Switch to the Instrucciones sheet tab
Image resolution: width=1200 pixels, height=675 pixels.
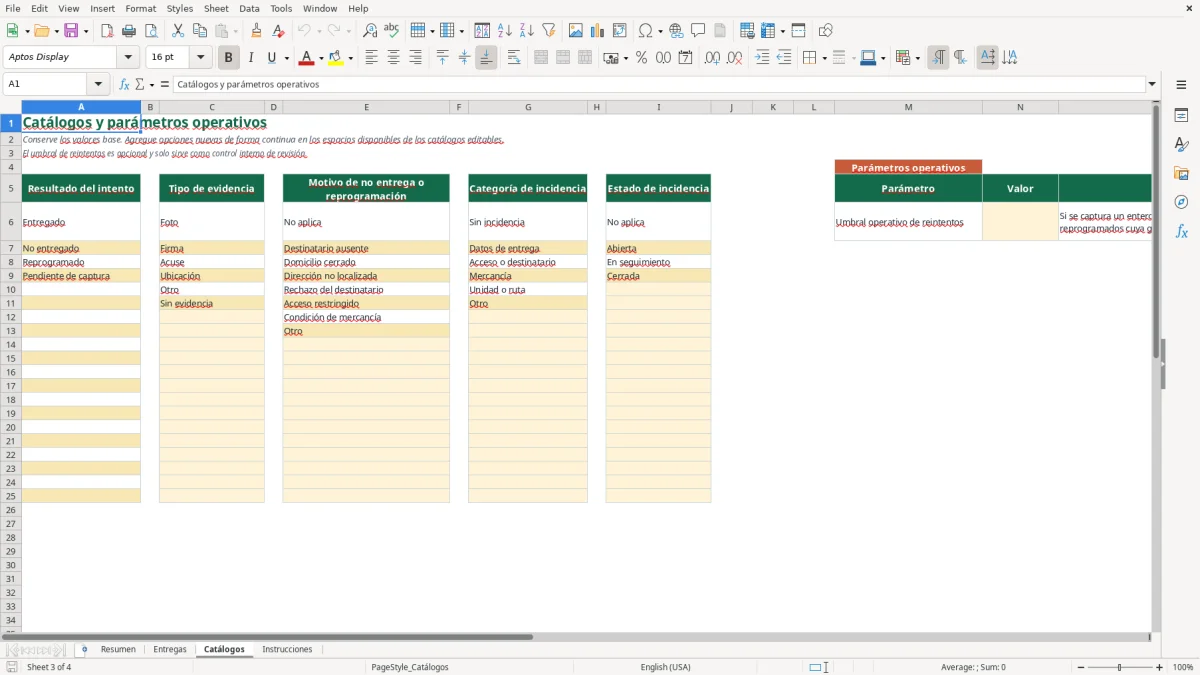click(x=287, y=650)
